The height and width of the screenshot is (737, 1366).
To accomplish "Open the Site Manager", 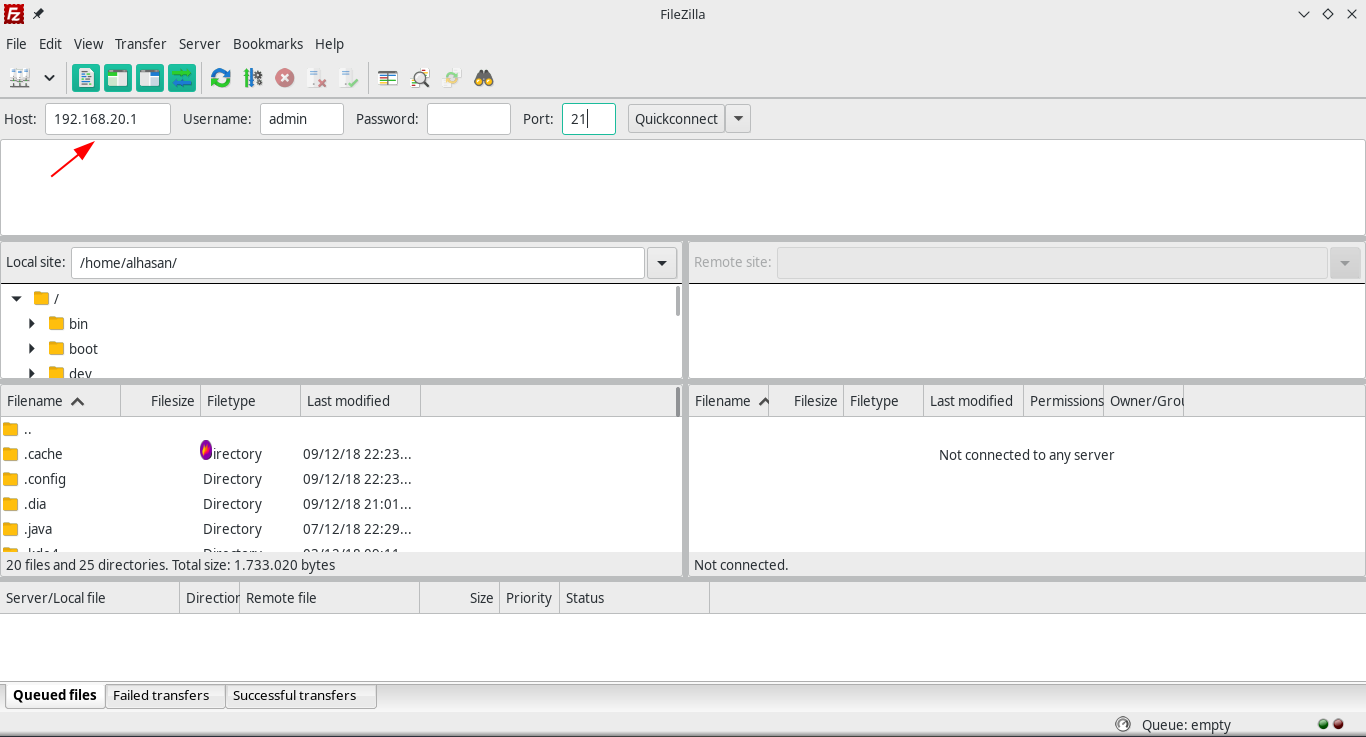I will (x=22, y=77).
